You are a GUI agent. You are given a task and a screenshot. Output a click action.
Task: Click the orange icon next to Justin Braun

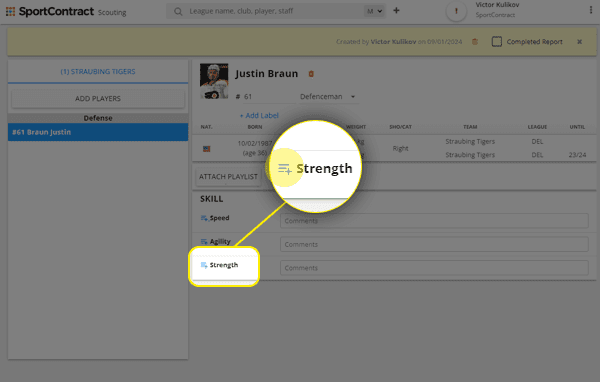pyautogui.click(x=311, y=74)
